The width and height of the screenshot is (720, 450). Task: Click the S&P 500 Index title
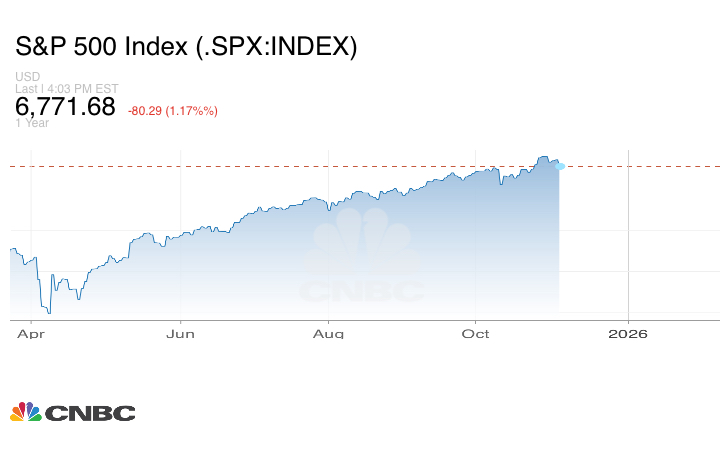coord(186,46)
